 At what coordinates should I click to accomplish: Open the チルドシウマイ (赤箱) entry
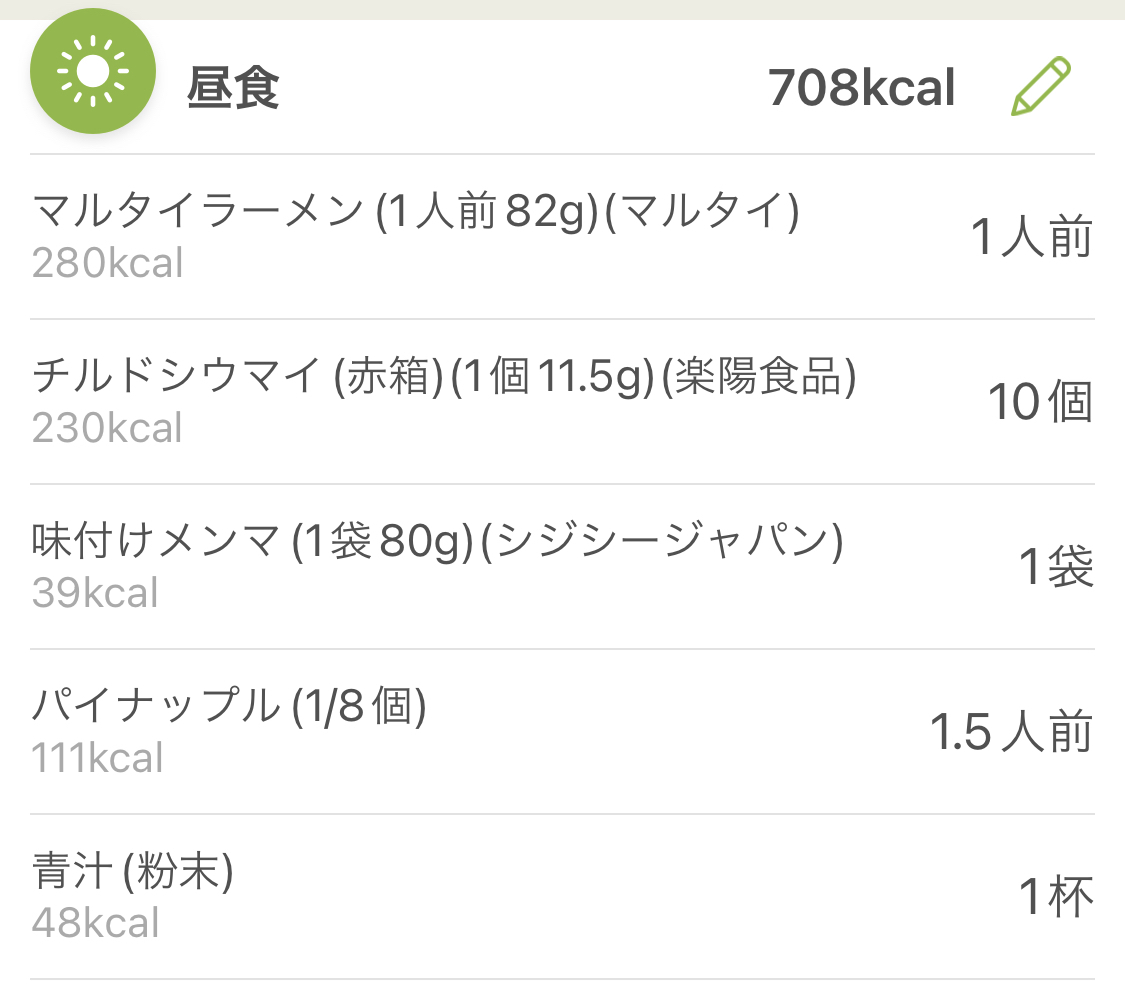click(562, 402)
